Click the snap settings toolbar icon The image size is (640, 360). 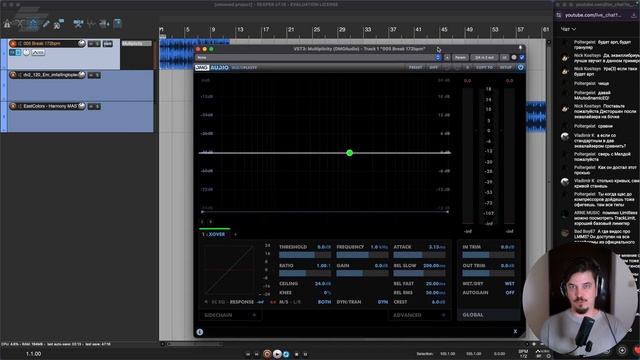pyautogui.click(x=59, y=24)
